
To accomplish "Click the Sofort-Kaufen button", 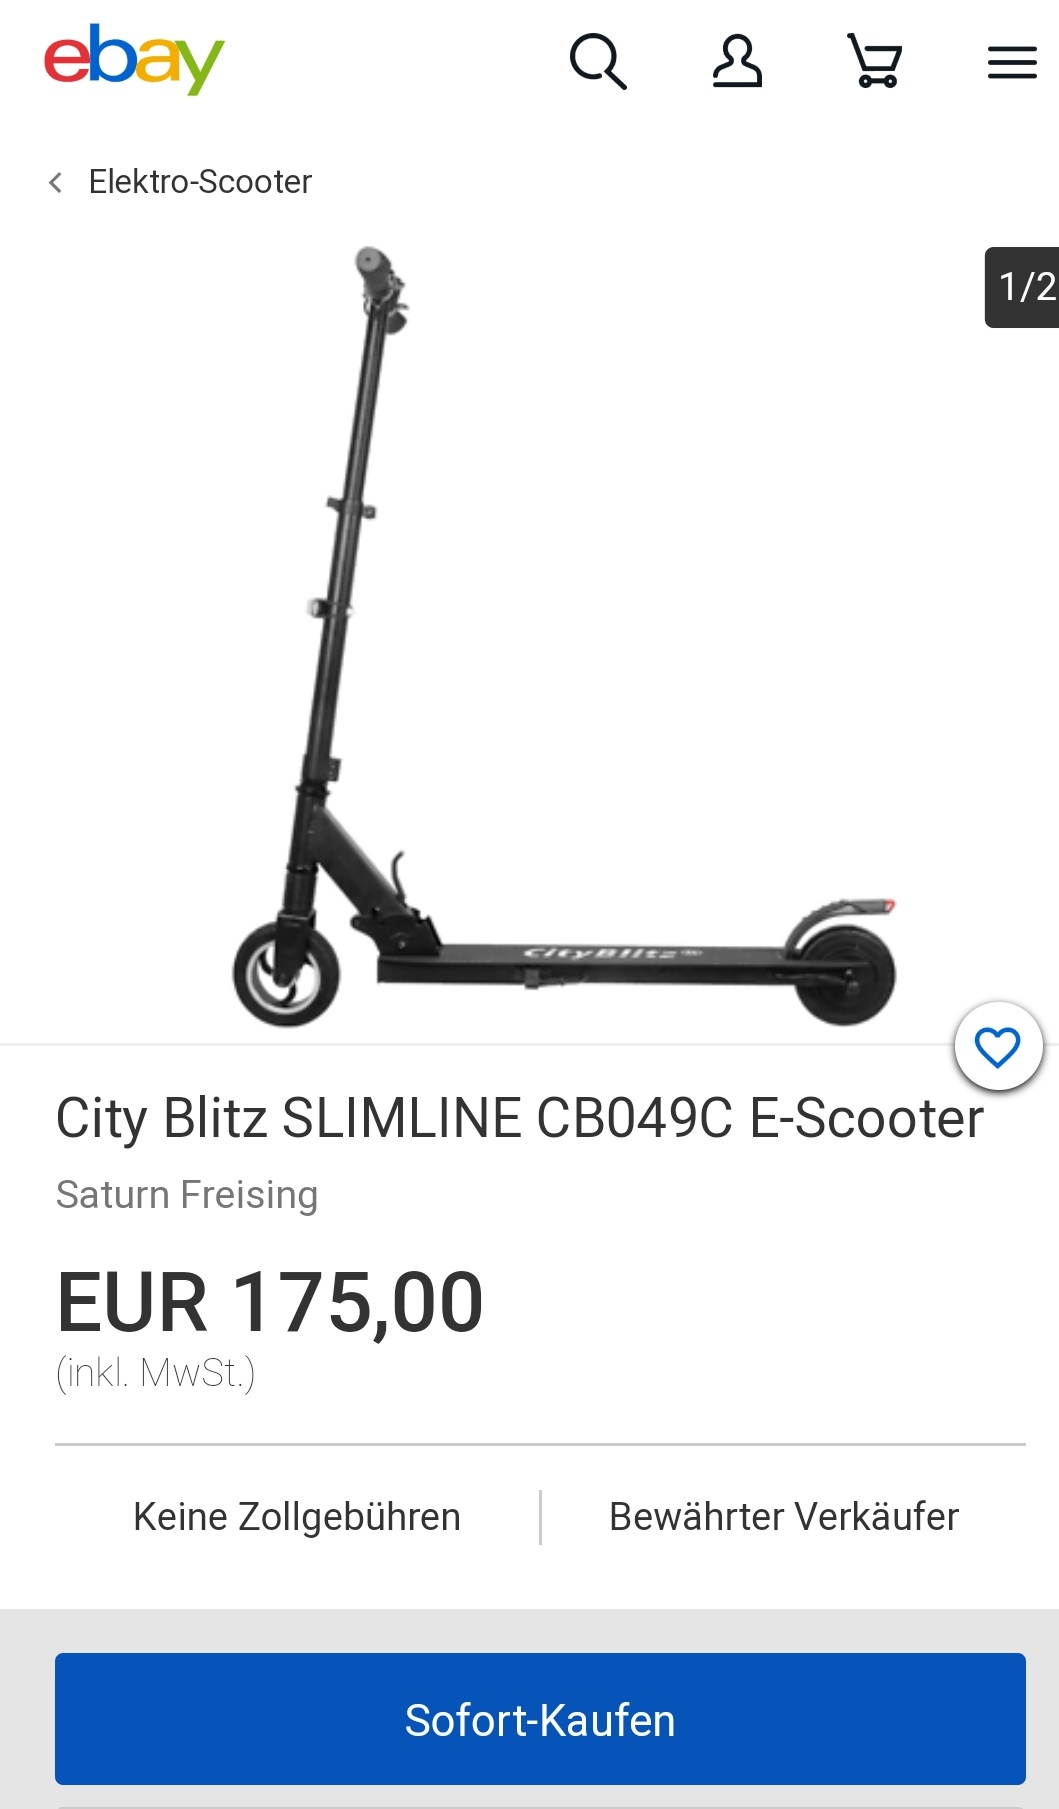I will (540, 1719).
